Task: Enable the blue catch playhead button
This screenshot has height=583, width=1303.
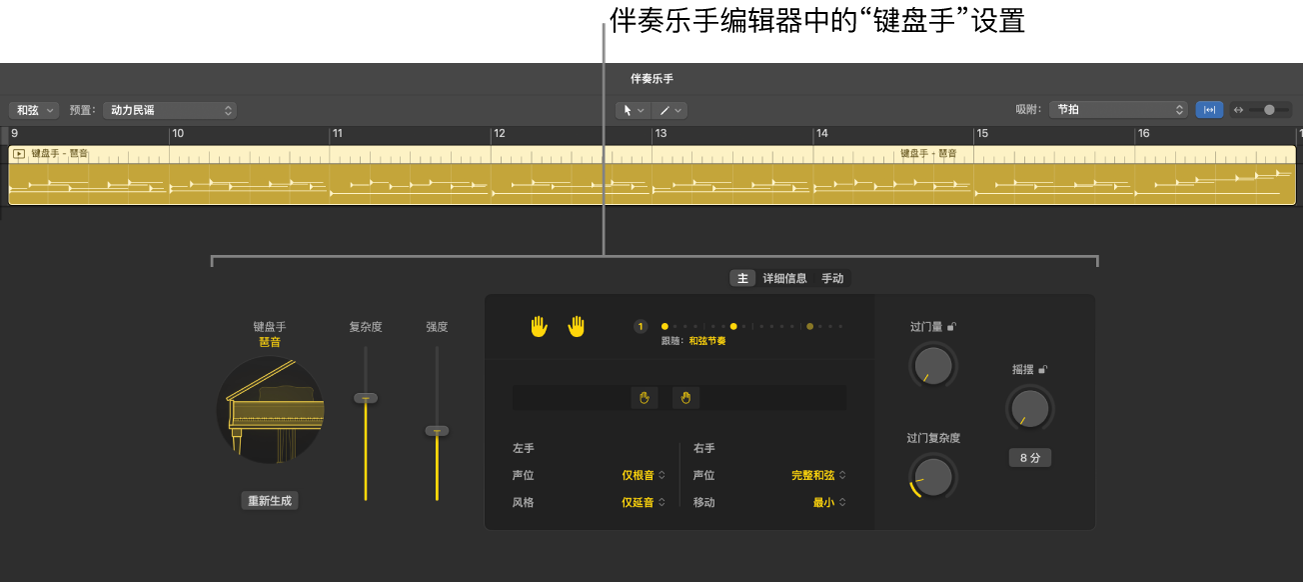Action: (1209, 110)
